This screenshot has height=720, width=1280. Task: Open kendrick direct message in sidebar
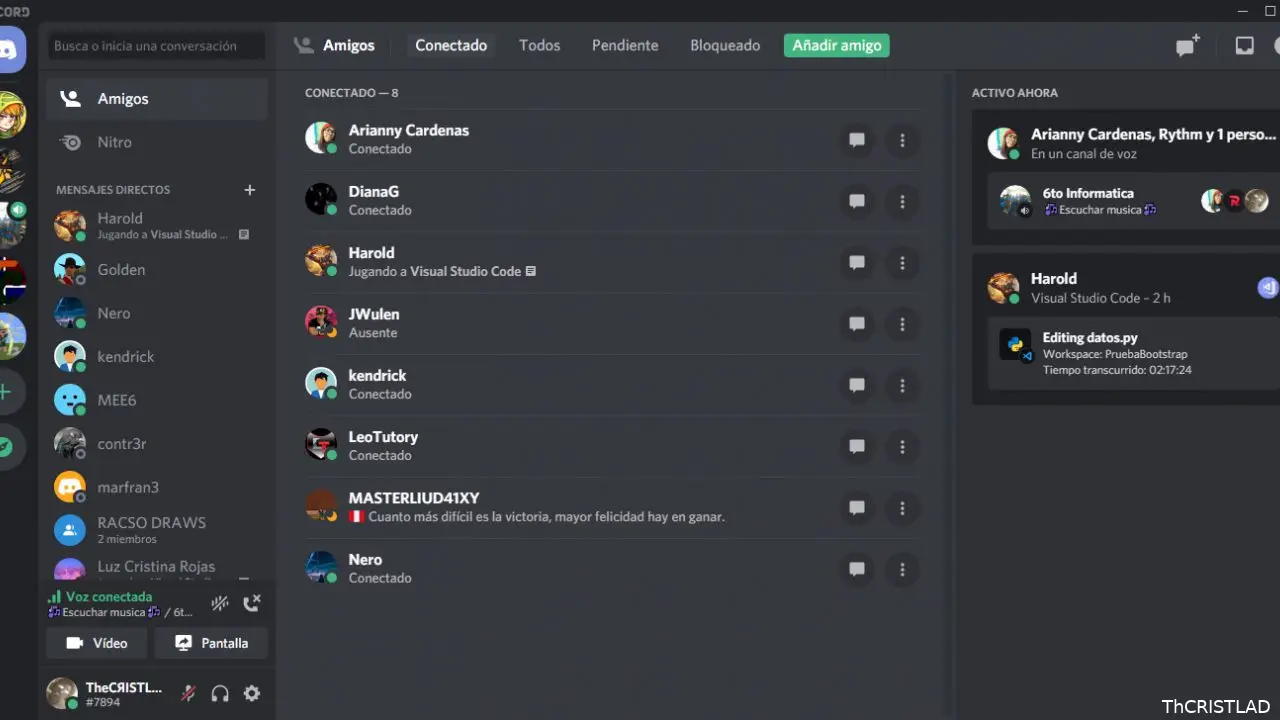157,357
